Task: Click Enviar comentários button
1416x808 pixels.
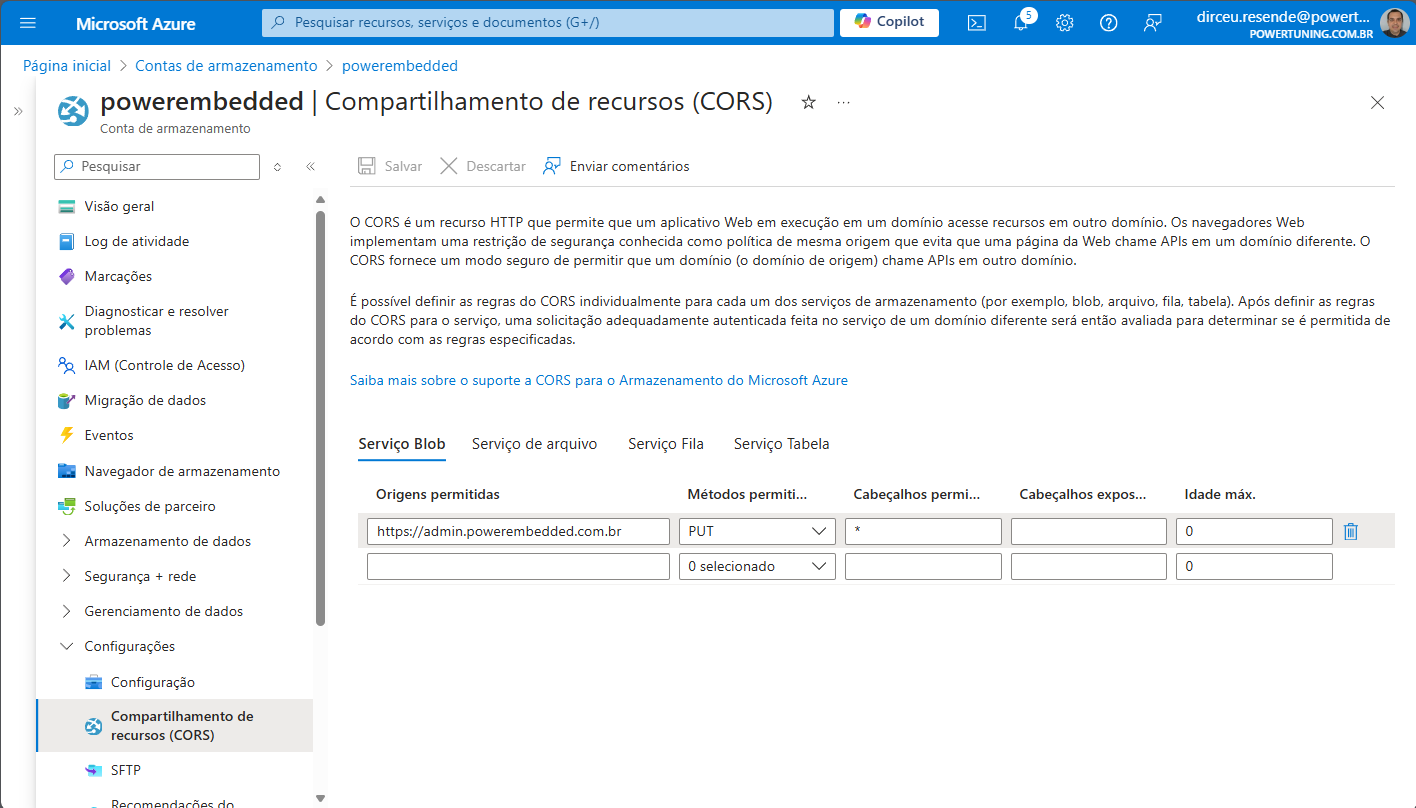Action: 616,166
